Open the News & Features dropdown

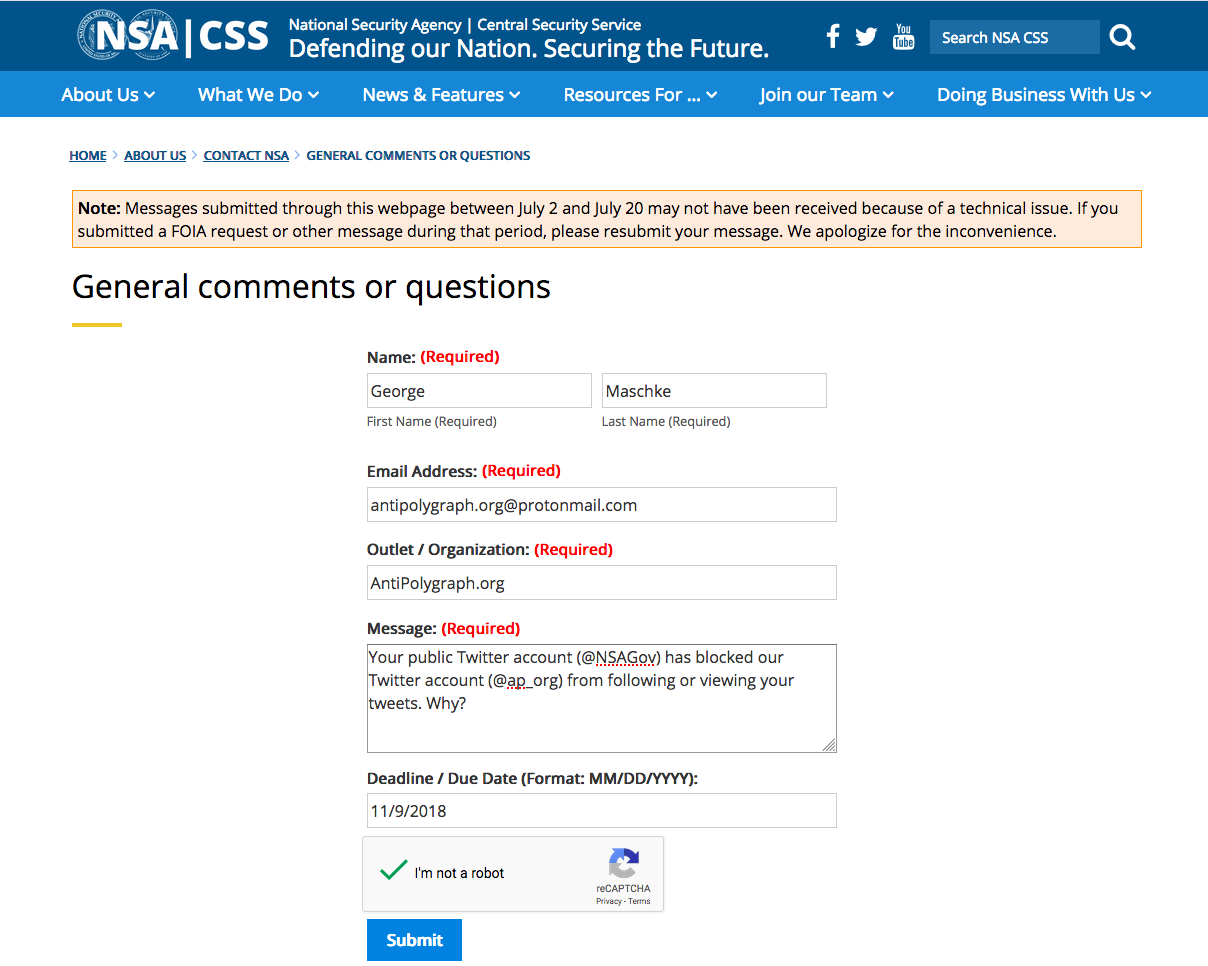point(441,95)
